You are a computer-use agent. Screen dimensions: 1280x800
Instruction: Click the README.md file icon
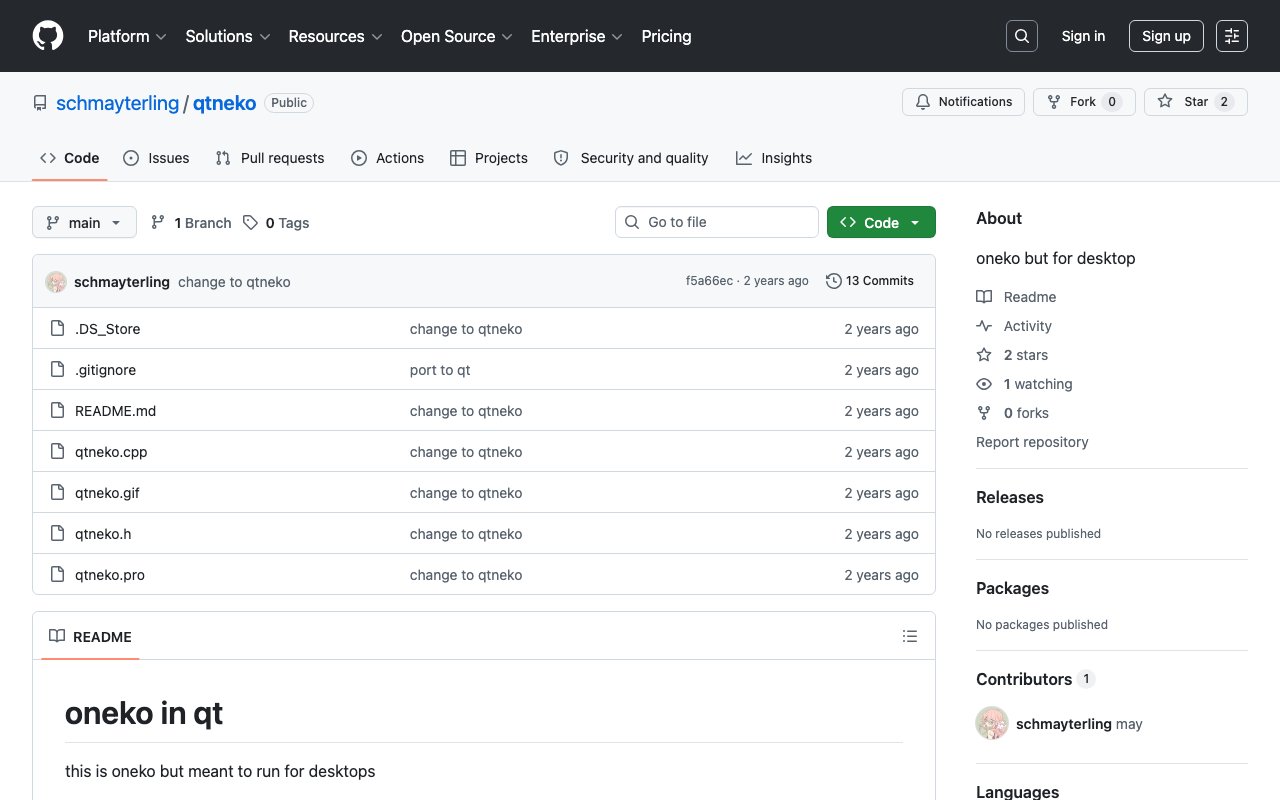click(x=58, y=411)
